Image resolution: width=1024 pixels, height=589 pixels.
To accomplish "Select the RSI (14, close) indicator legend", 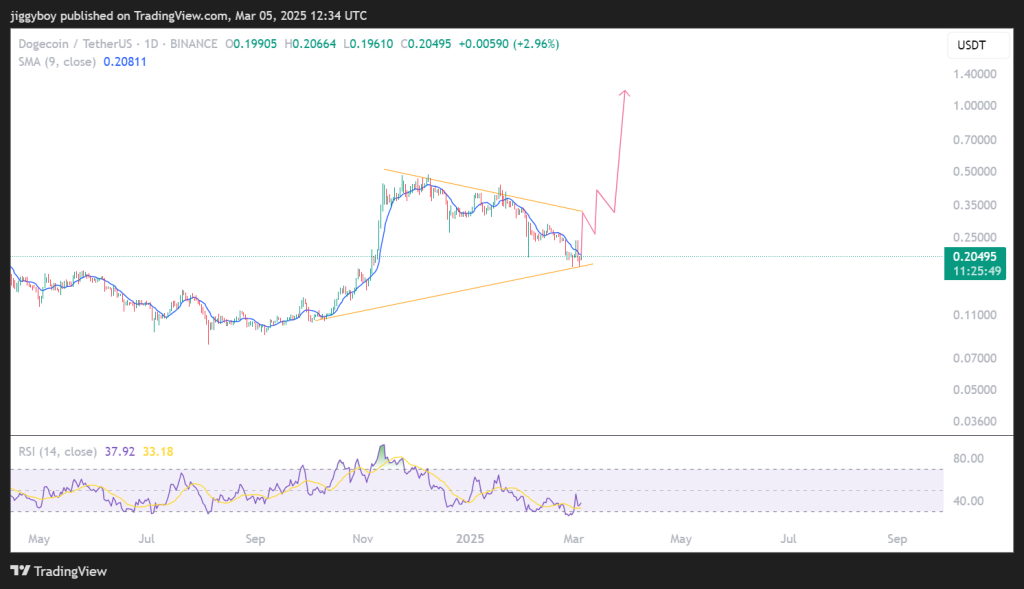I will 57,451.
